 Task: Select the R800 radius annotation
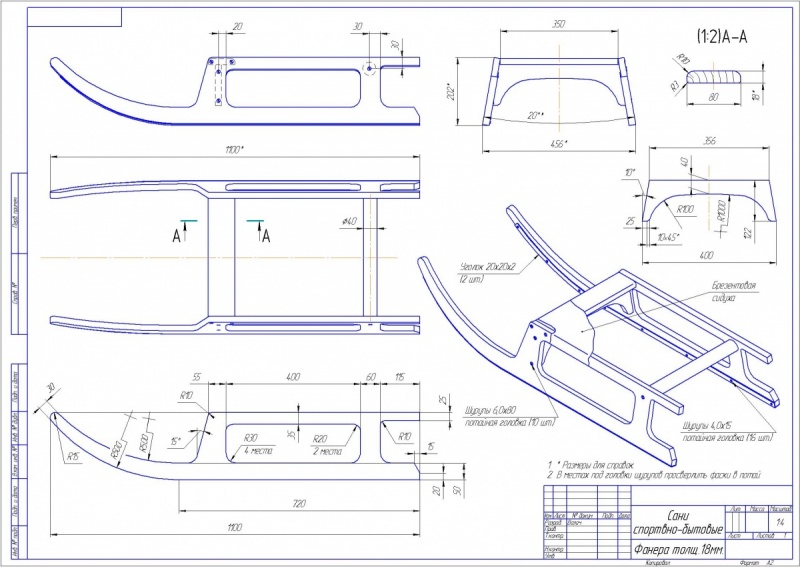pos(117,451)
